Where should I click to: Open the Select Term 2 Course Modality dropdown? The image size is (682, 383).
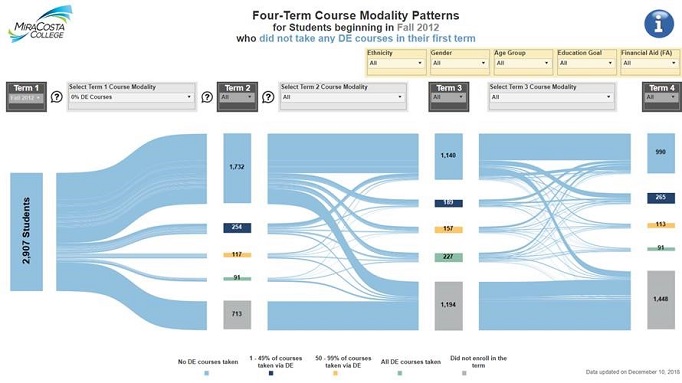pyautogui.click(x=342, y=97)
